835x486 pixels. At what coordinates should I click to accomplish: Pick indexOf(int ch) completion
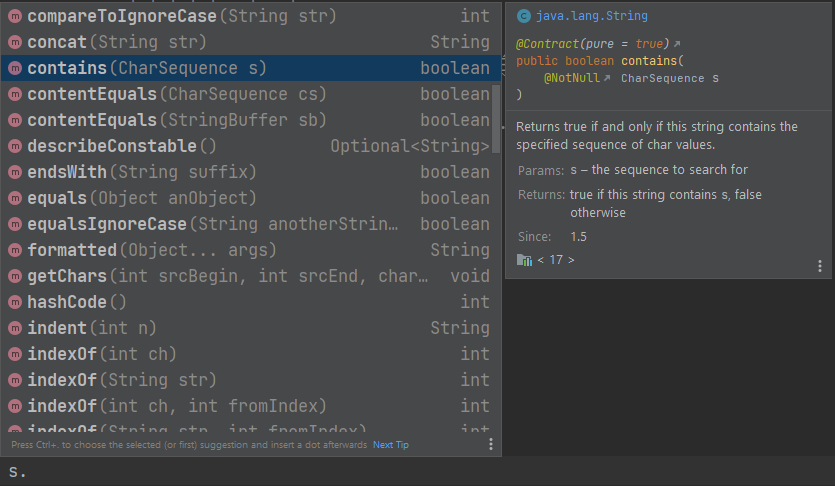click(x=250, y=355)
